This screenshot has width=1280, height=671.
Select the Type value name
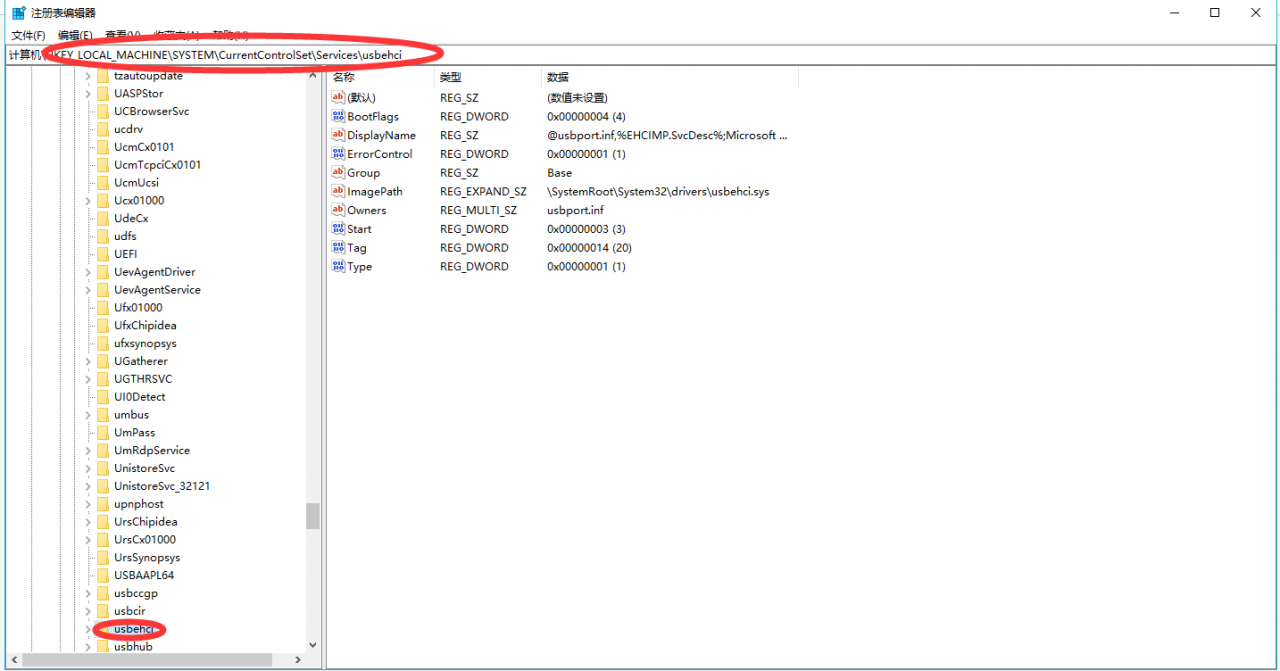(x=360, y=267)
